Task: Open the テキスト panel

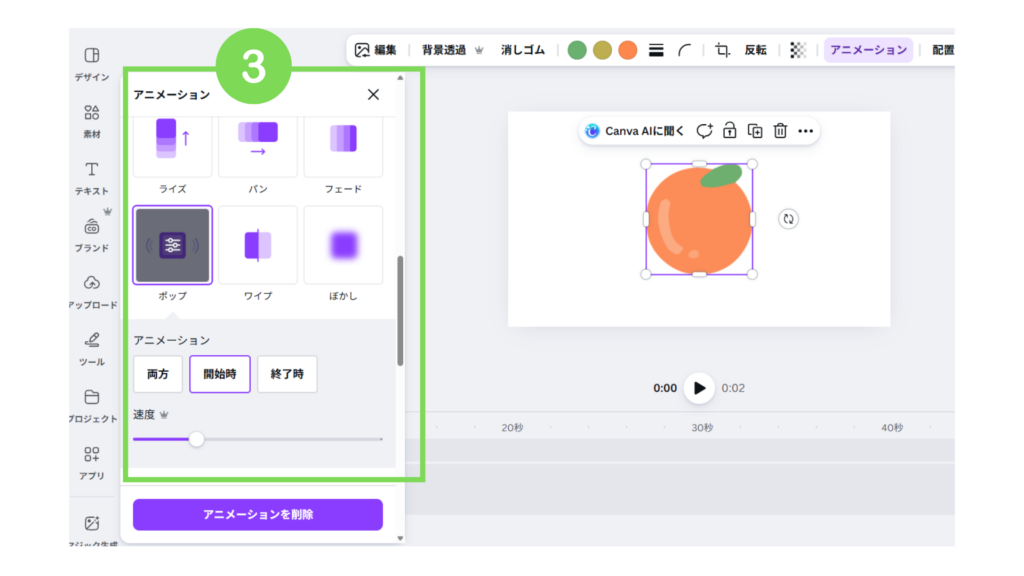Action: click(x=91, y=176)
